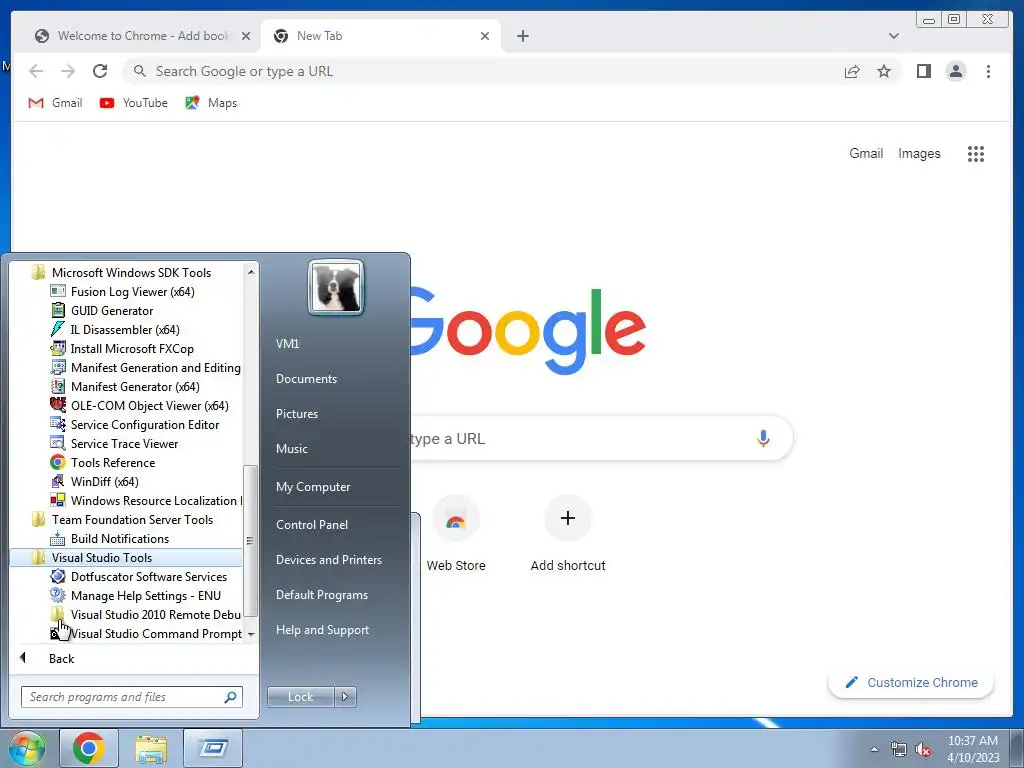Open Chrome three-dot menu
1024x768 pixels.
pos(988,71)
